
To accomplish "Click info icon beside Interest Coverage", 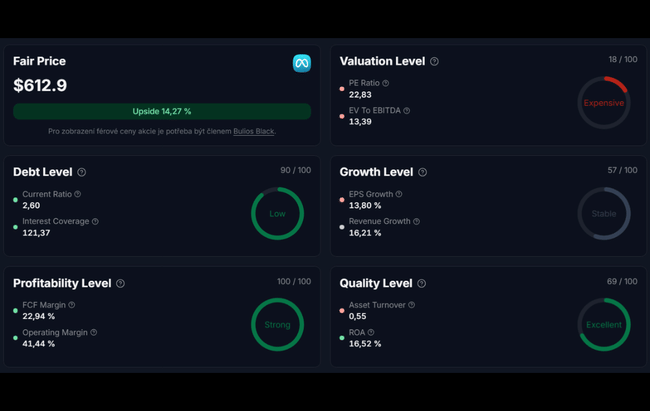I will [x=95, y=221].
